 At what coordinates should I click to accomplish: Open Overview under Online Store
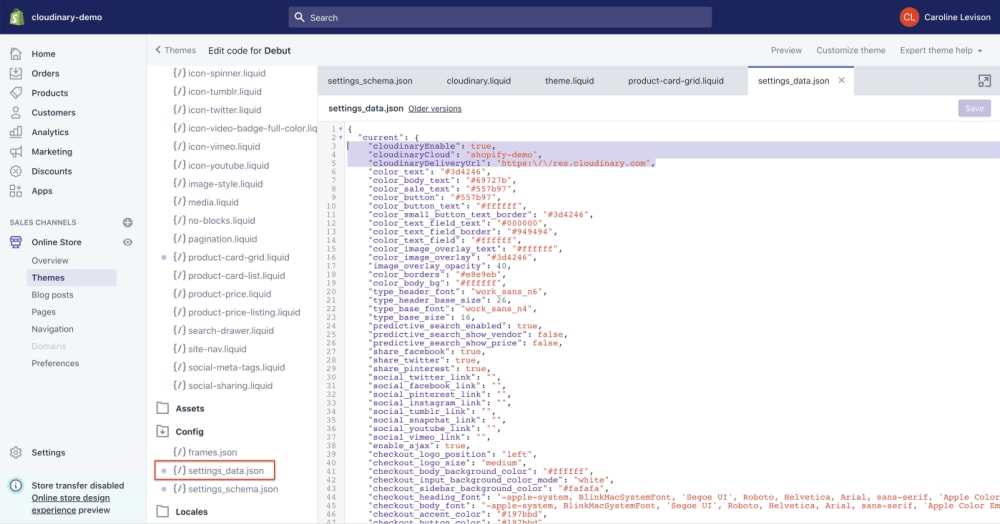pyautogui.click(x=50, y=261)
